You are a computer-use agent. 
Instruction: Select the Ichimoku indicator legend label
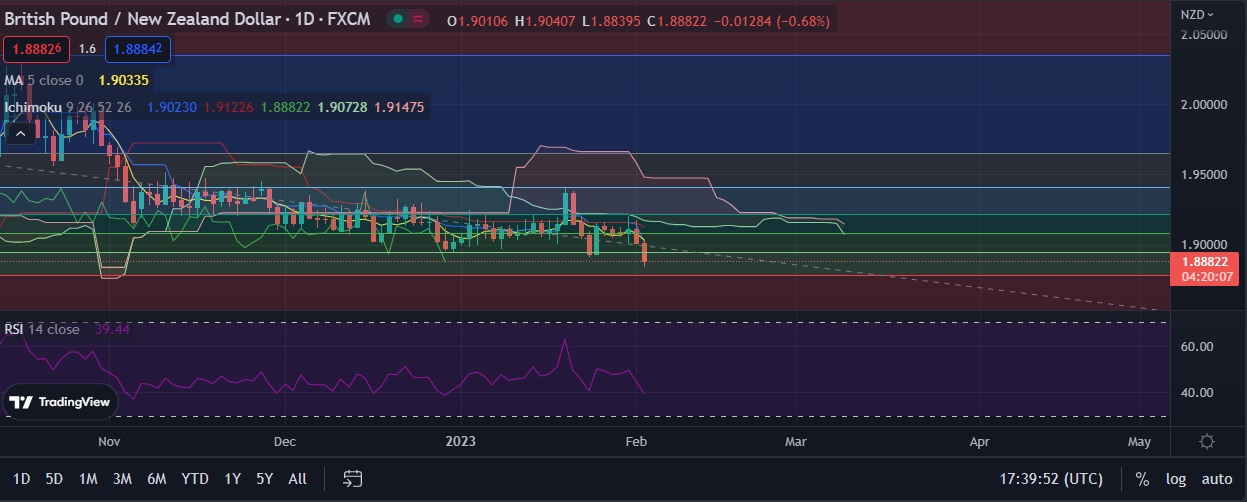33,107
